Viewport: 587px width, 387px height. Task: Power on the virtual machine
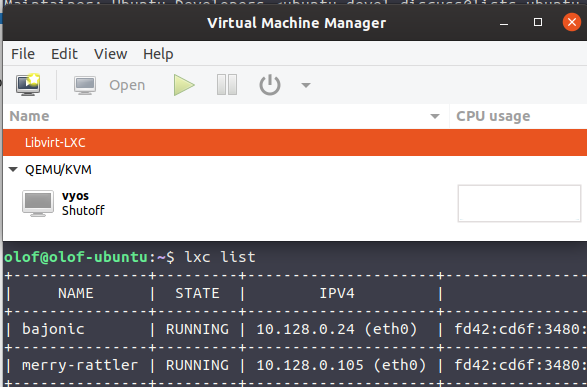click(x=184, y=85)
